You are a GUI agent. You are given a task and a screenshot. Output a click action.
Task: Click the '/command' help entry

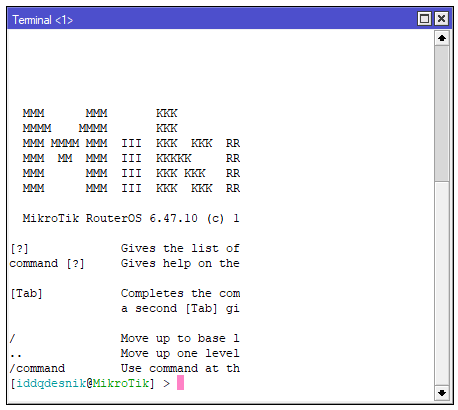pyautogui.click(x=37, y=368)
